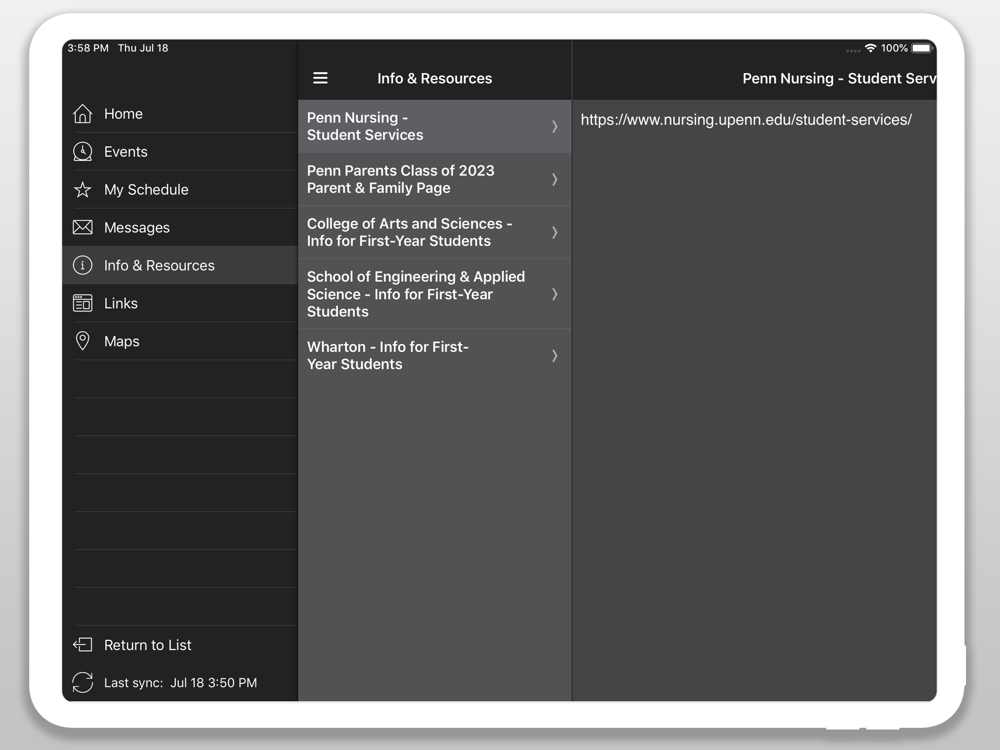Expand Wharton first-year students chevron

[x=555, y=355]
